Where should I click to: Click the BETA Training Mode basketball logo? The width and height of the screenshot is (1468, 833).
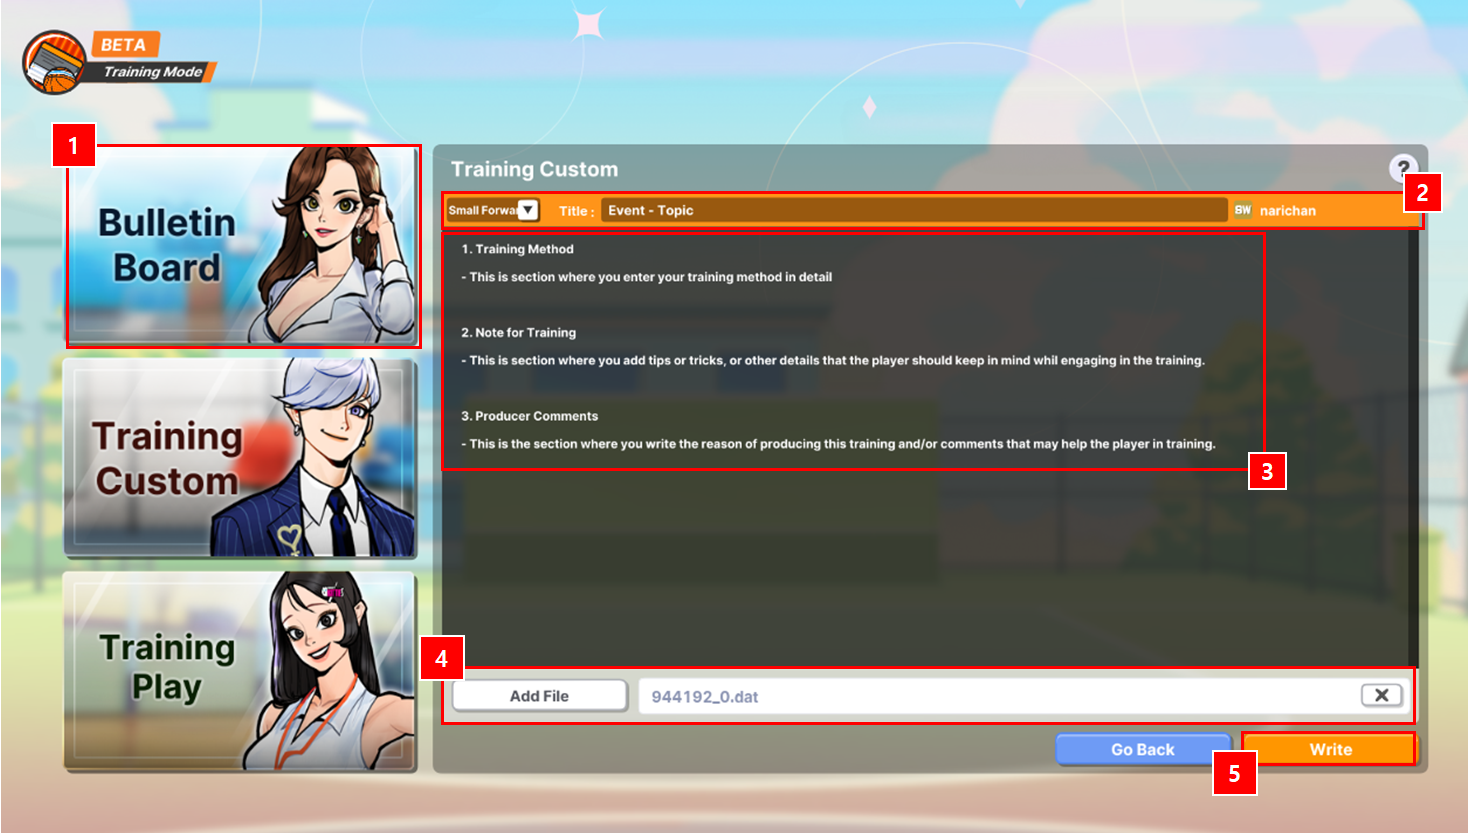pos(54,62)
